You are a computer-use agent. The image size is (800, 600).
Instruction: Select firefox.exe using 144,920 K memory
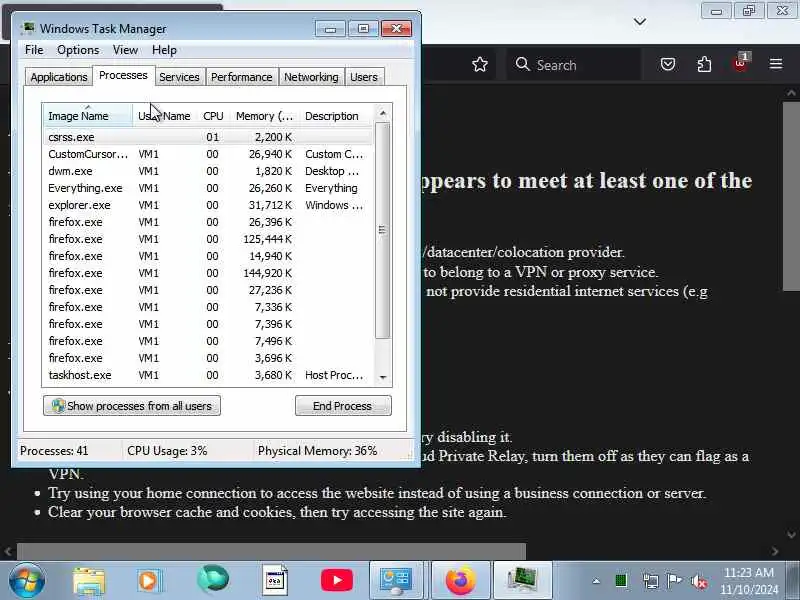208,273
